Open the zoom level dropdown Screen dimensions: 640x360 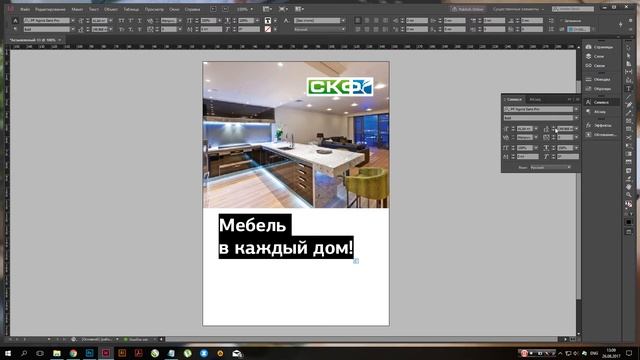click(251, 9)
